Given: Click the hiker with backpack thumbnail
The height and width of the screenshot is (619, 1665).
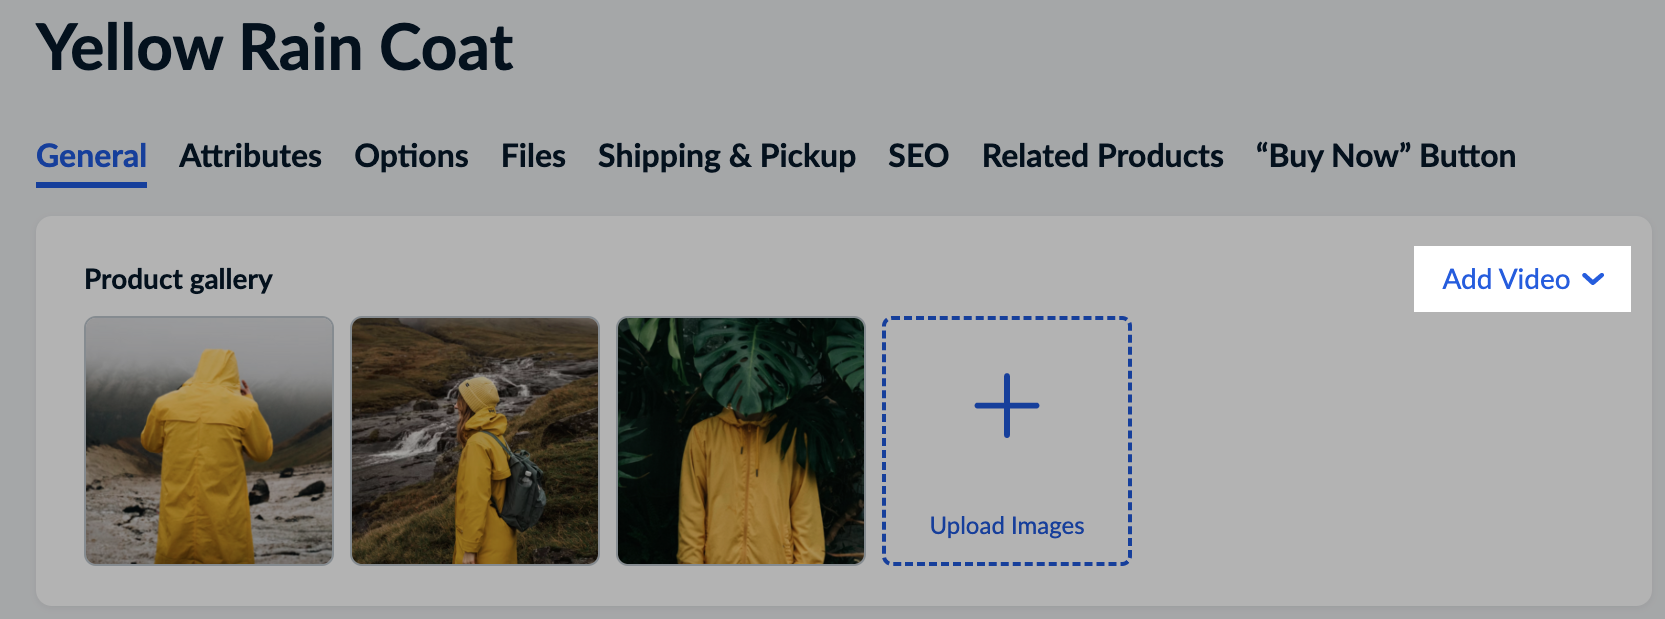Looking at the screenshot, I should coord(474,441).
